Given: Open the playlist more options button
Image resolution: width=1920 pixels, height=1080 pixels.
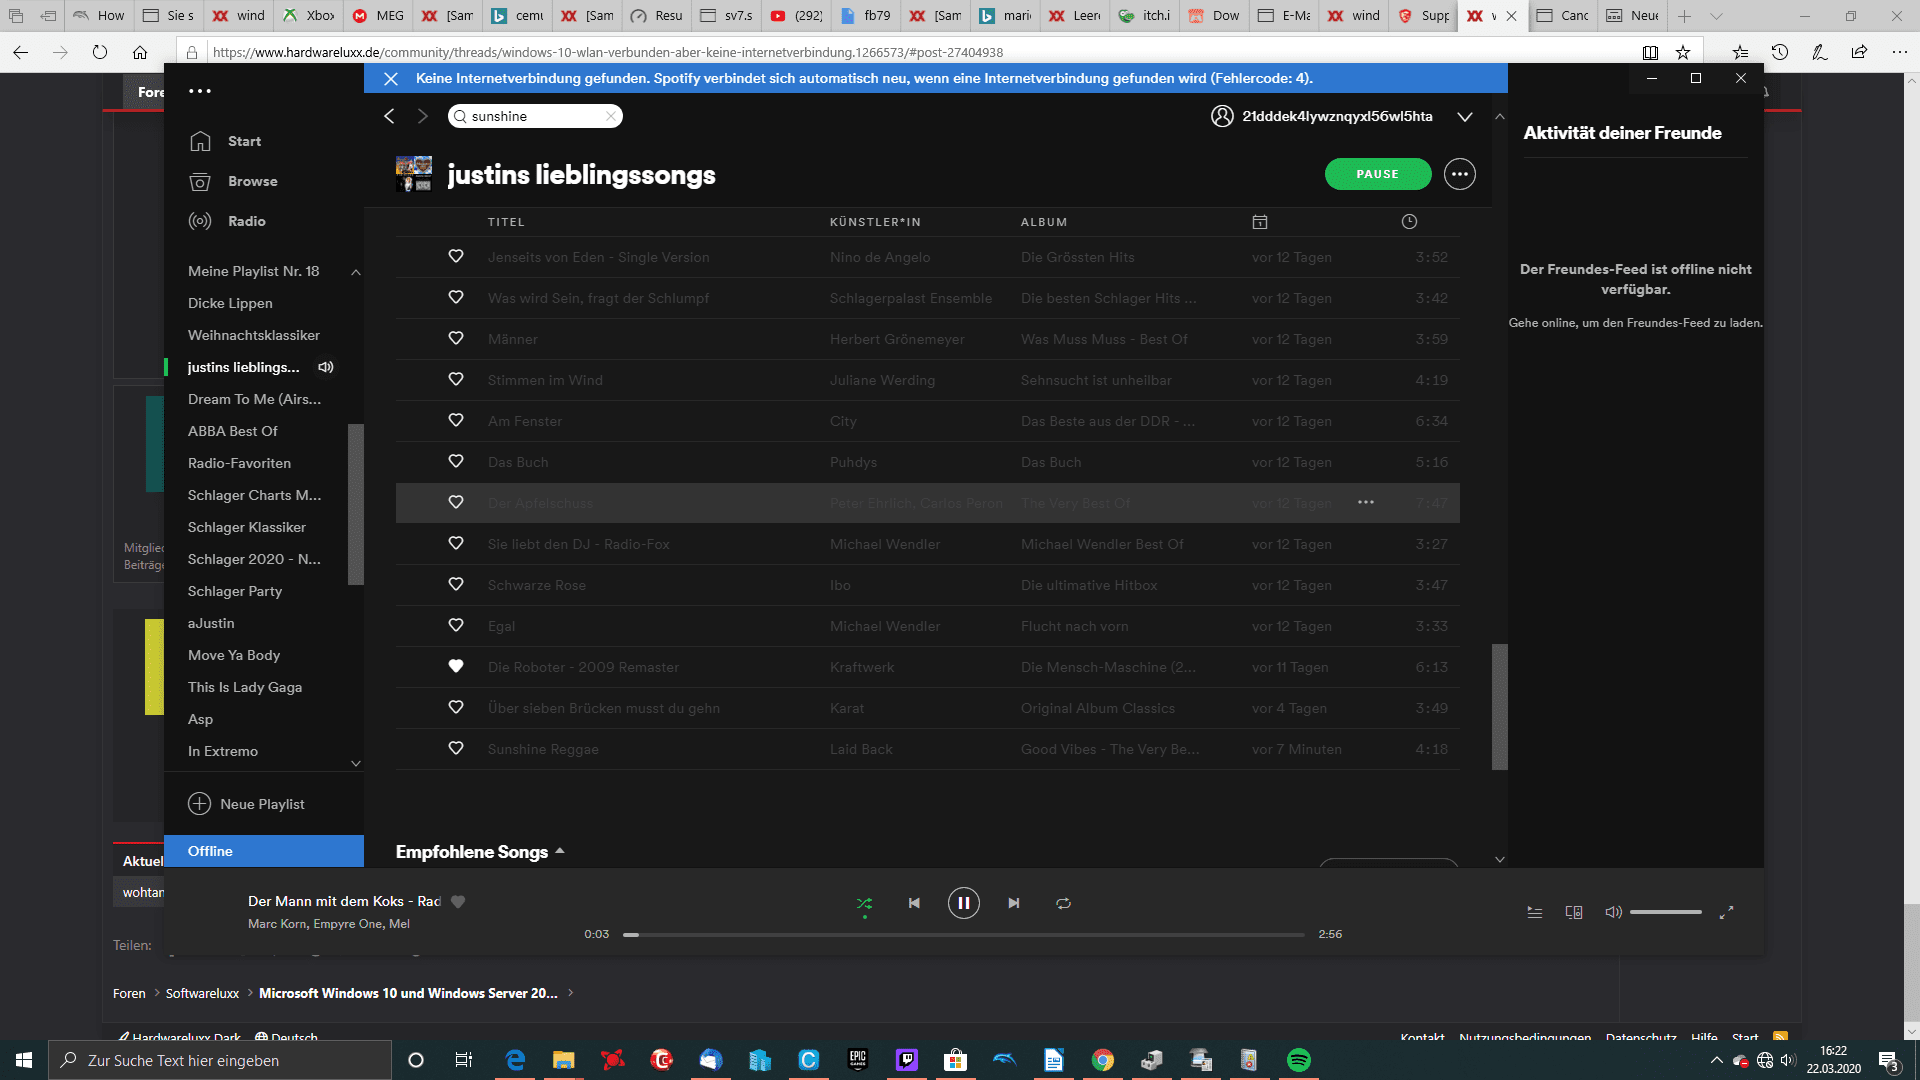Looking at the screenshot, I should click(1459, 174).
